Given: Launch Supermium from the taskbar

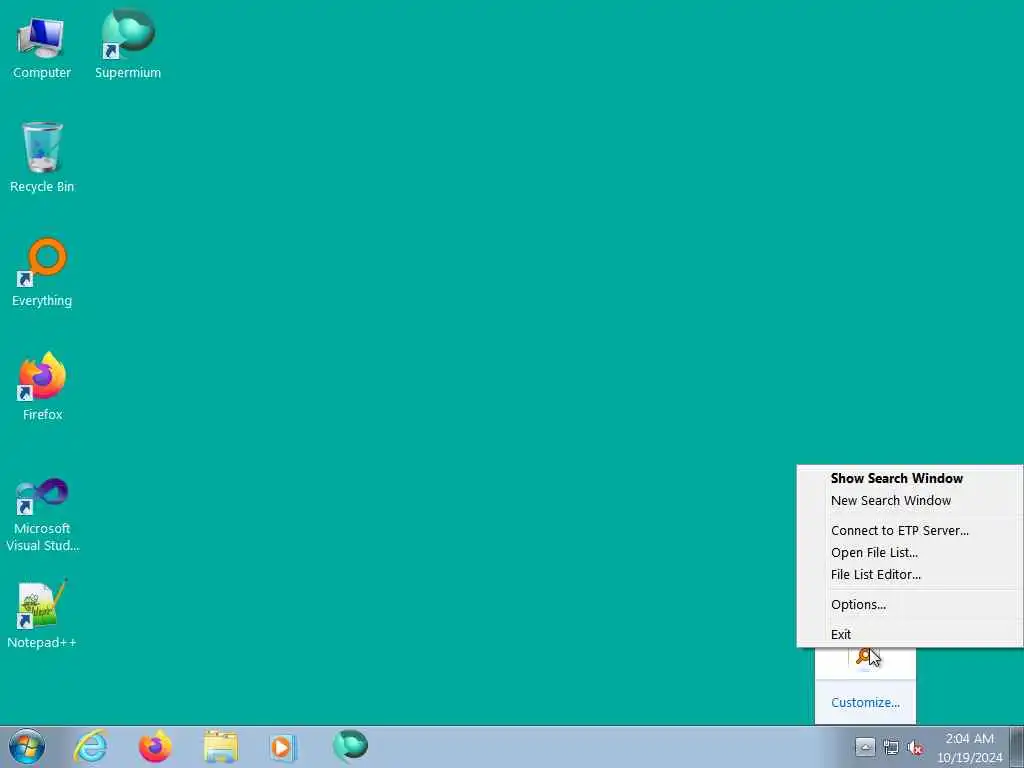Looking at the screenshot, I should click(x=350, y=746).
